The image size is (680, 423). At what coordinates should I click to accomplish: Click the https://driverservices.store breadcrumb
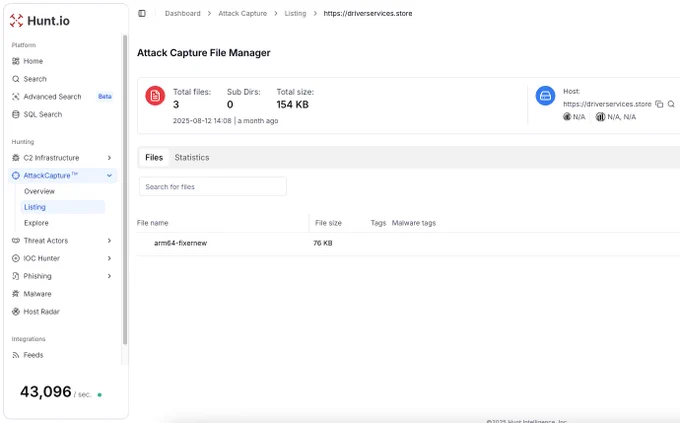(368, 13)
